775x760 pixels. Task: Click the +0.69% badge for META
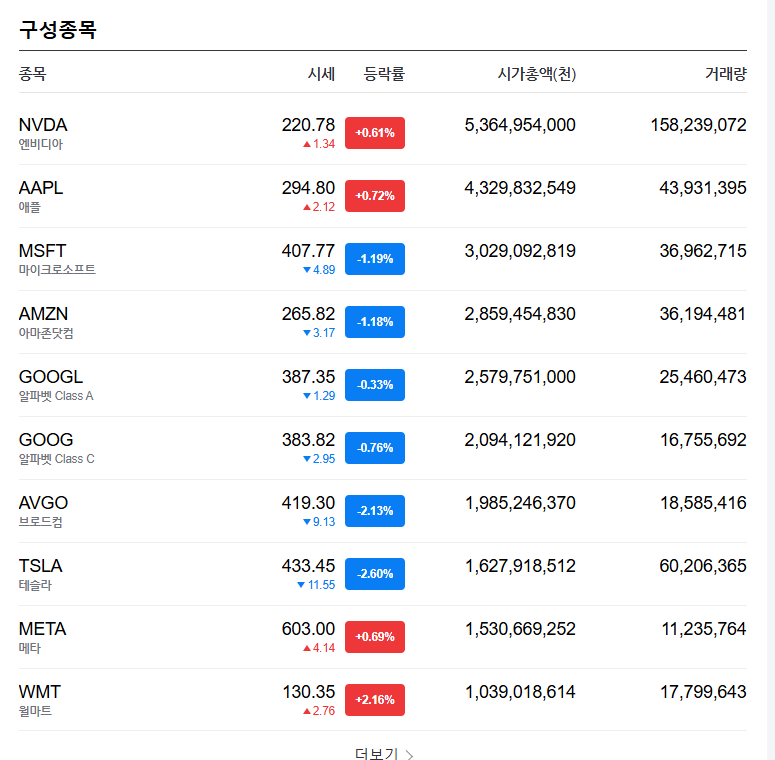[x=375, y=637]
